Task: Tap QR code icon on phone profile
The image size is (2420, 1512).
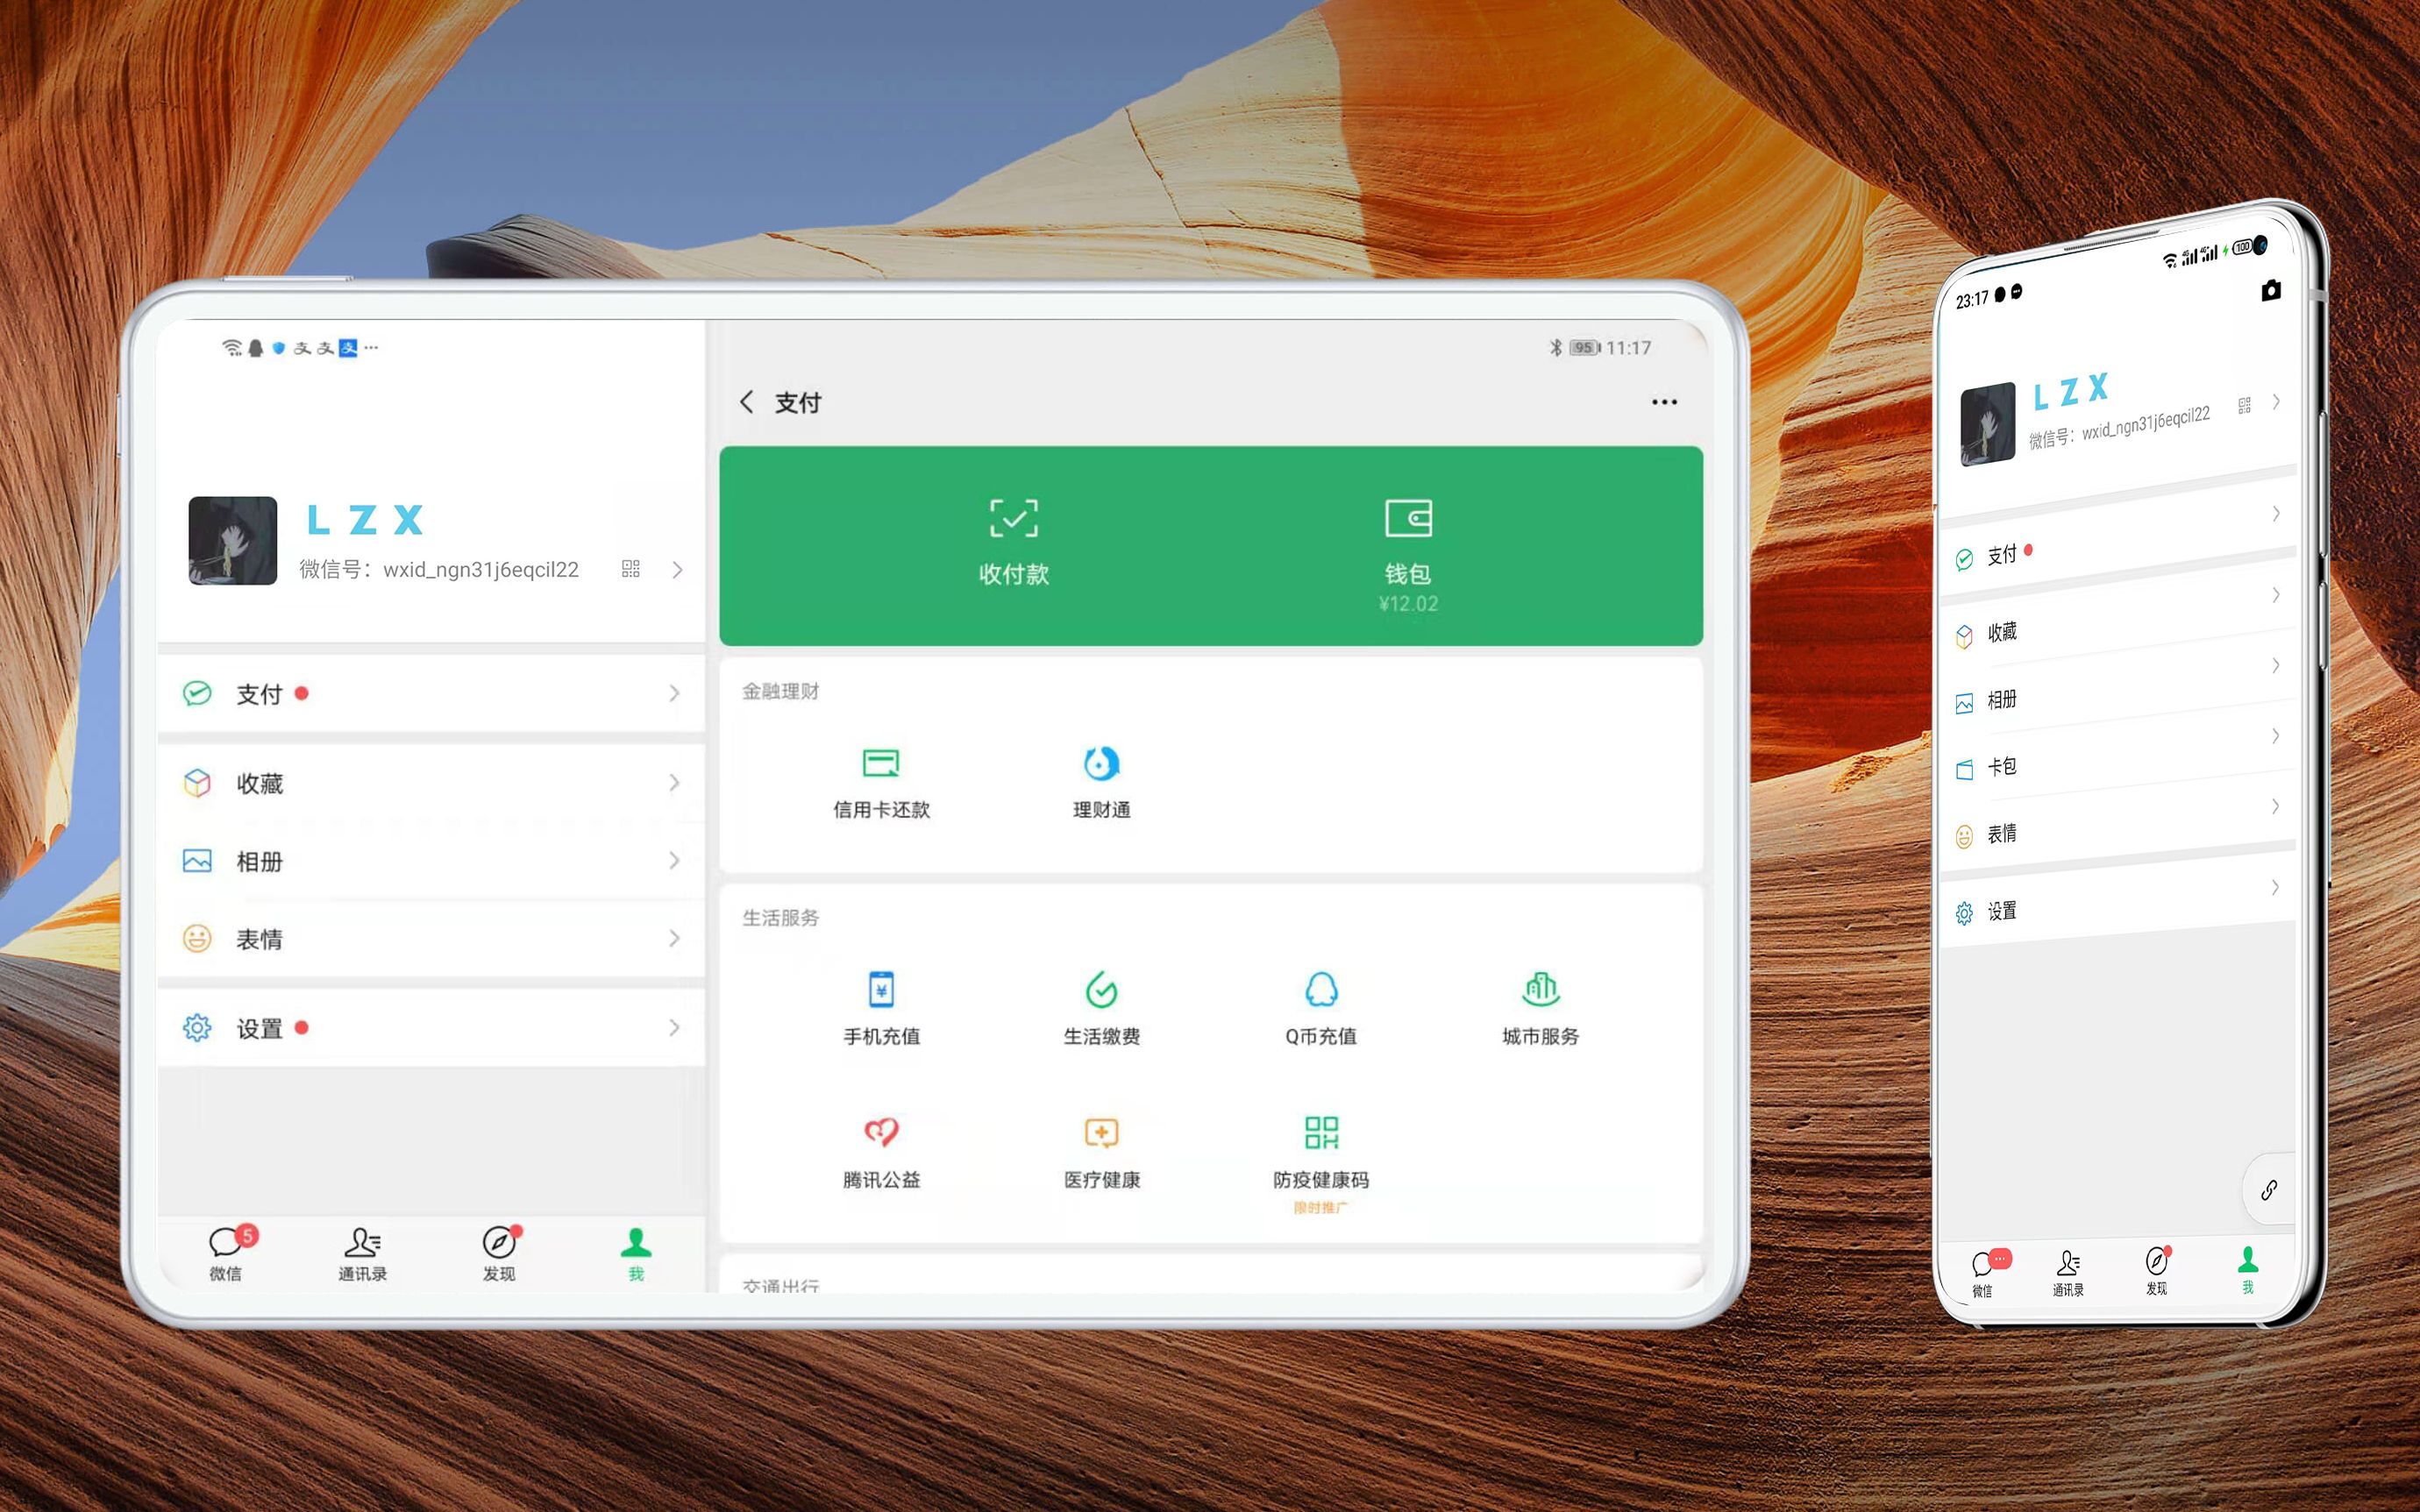Action: [x=2244, y=405]
